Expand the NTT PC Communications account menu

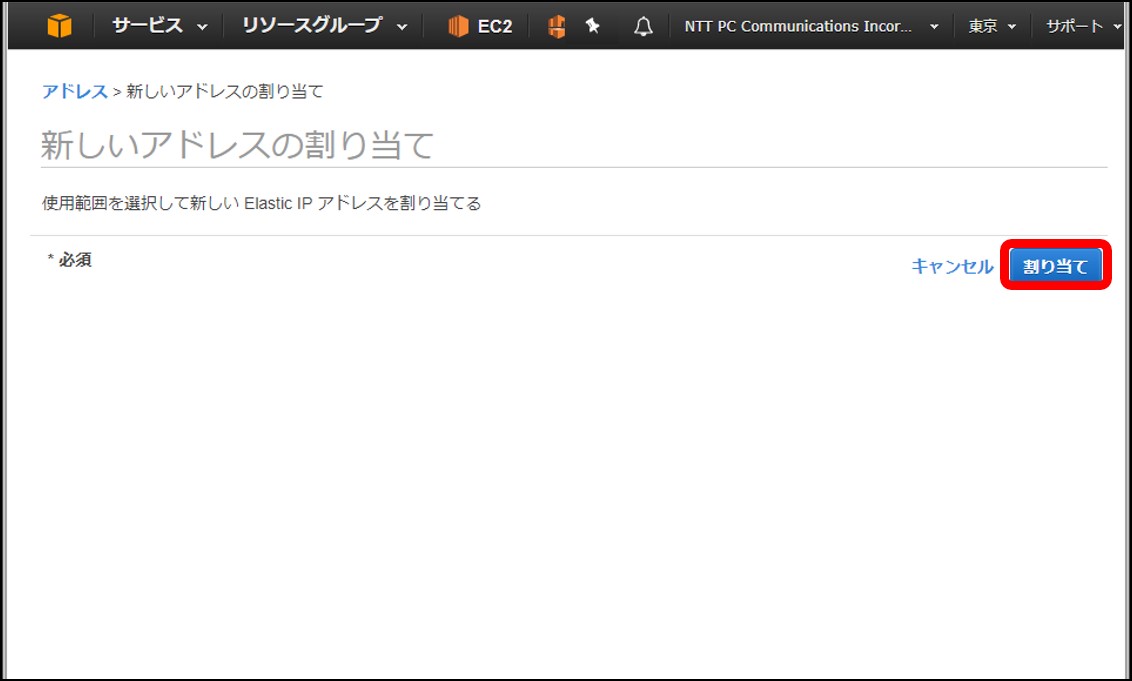[x=811, y=26]
